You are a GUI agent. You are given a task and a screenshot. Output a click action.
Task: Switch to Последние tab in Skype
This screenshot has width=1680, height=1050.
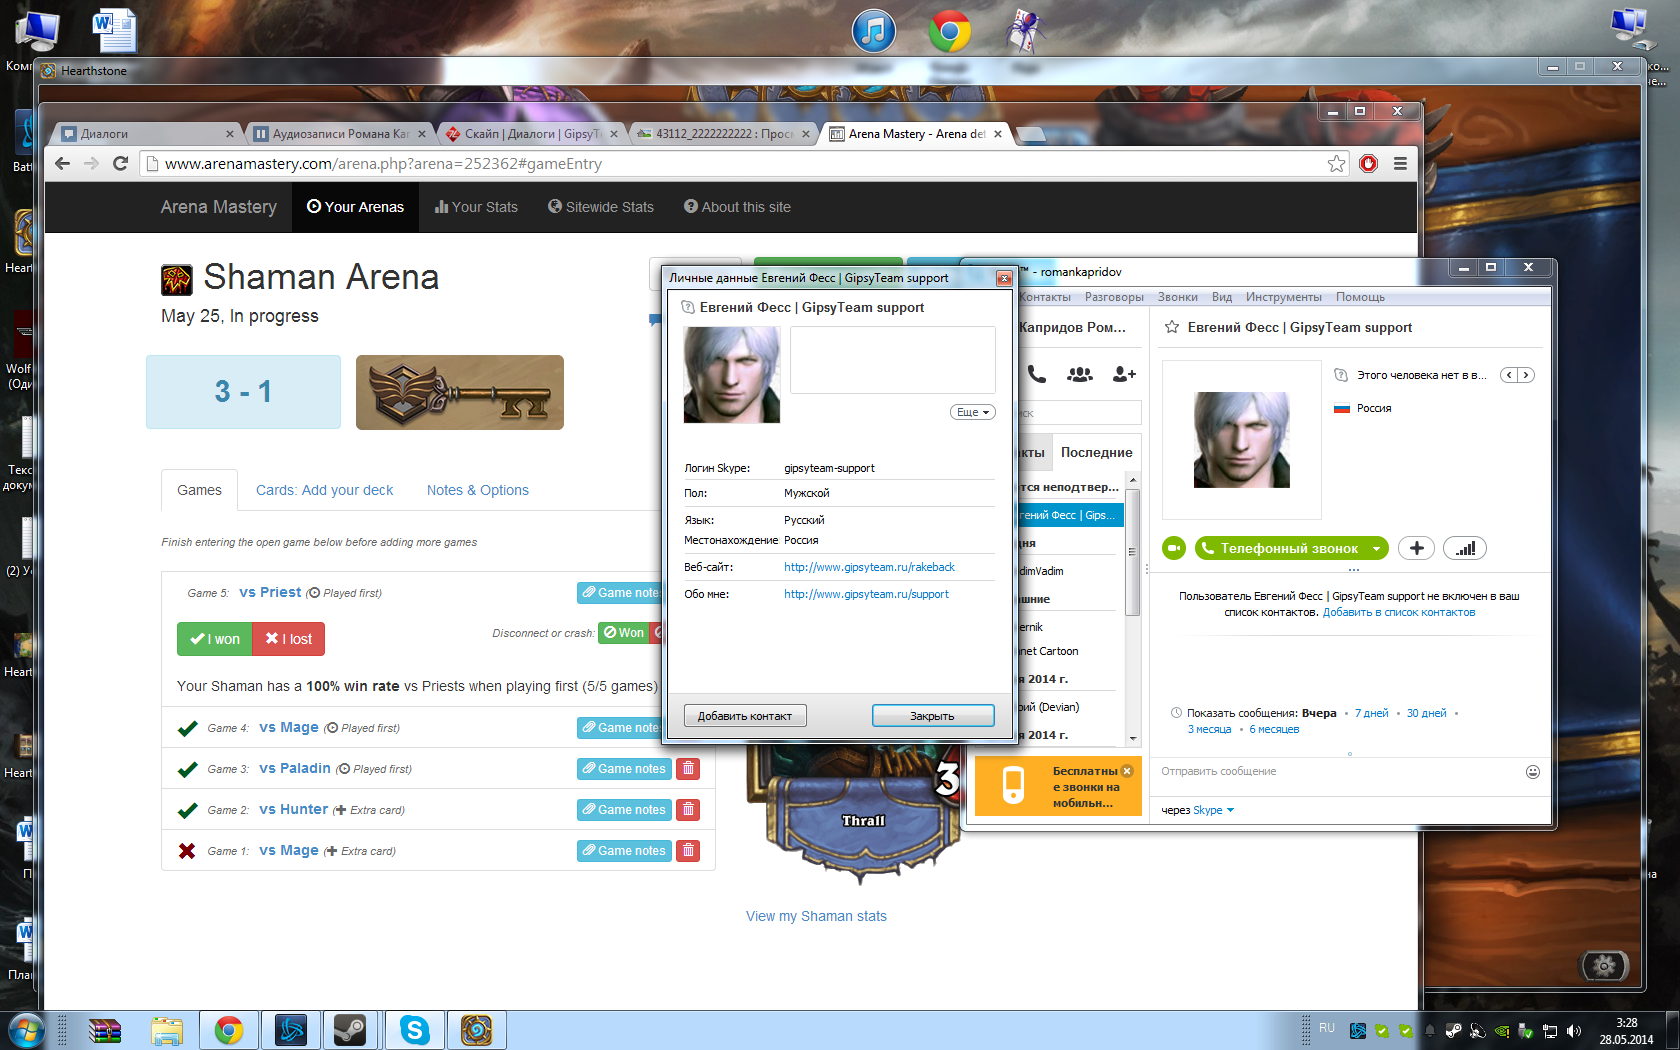(x=1096, y=452)
